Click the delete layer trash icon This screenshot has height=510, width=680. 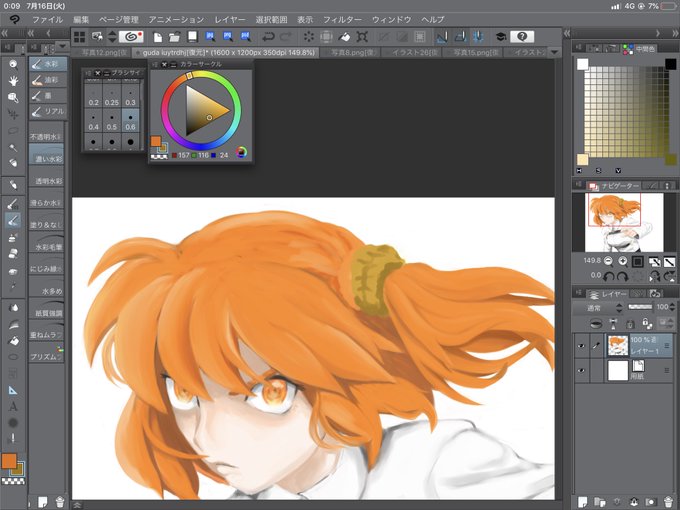668,502
